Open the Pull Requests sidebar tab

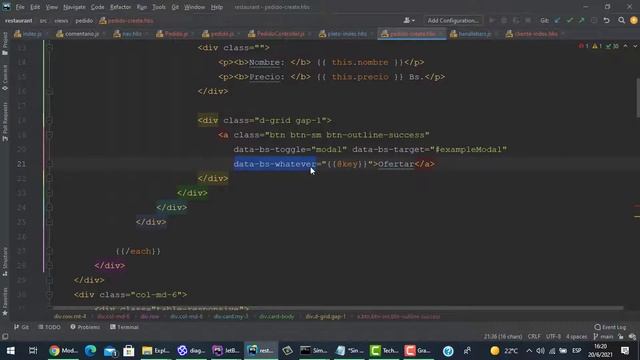click(5, 122)
